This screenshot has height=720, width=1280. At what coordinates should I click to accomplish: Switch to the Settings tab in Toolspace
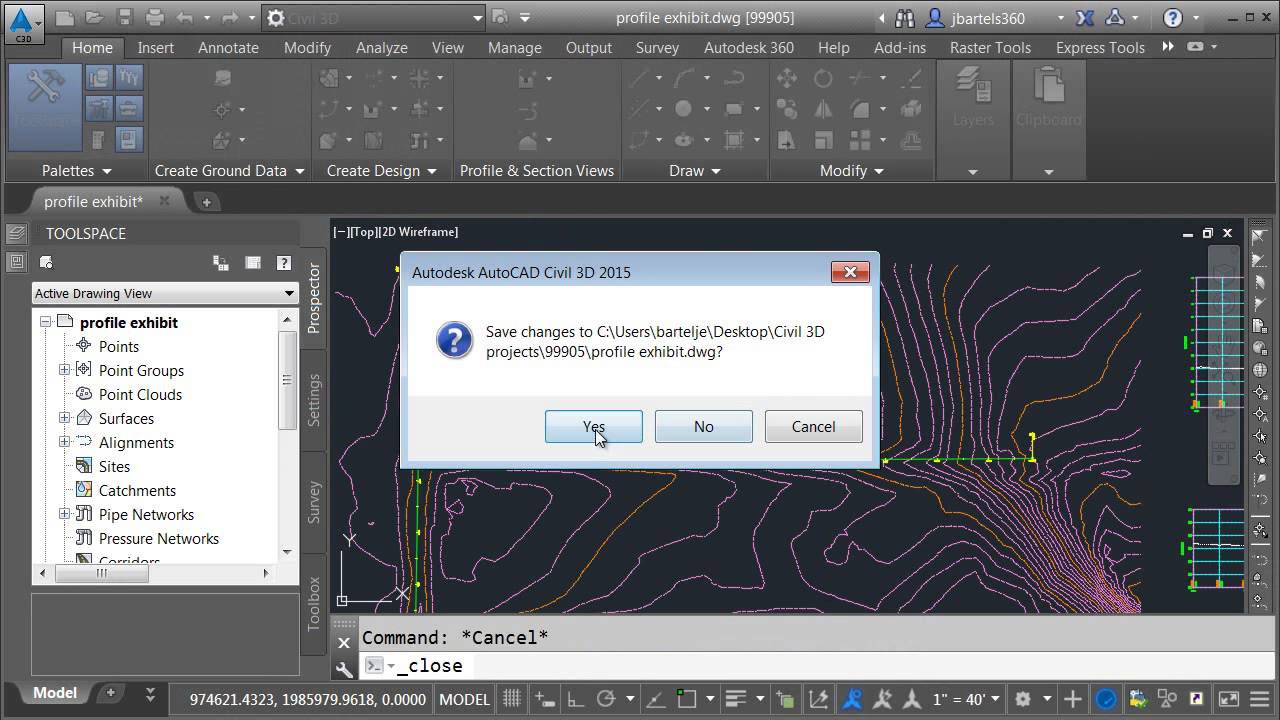point(314,400)
